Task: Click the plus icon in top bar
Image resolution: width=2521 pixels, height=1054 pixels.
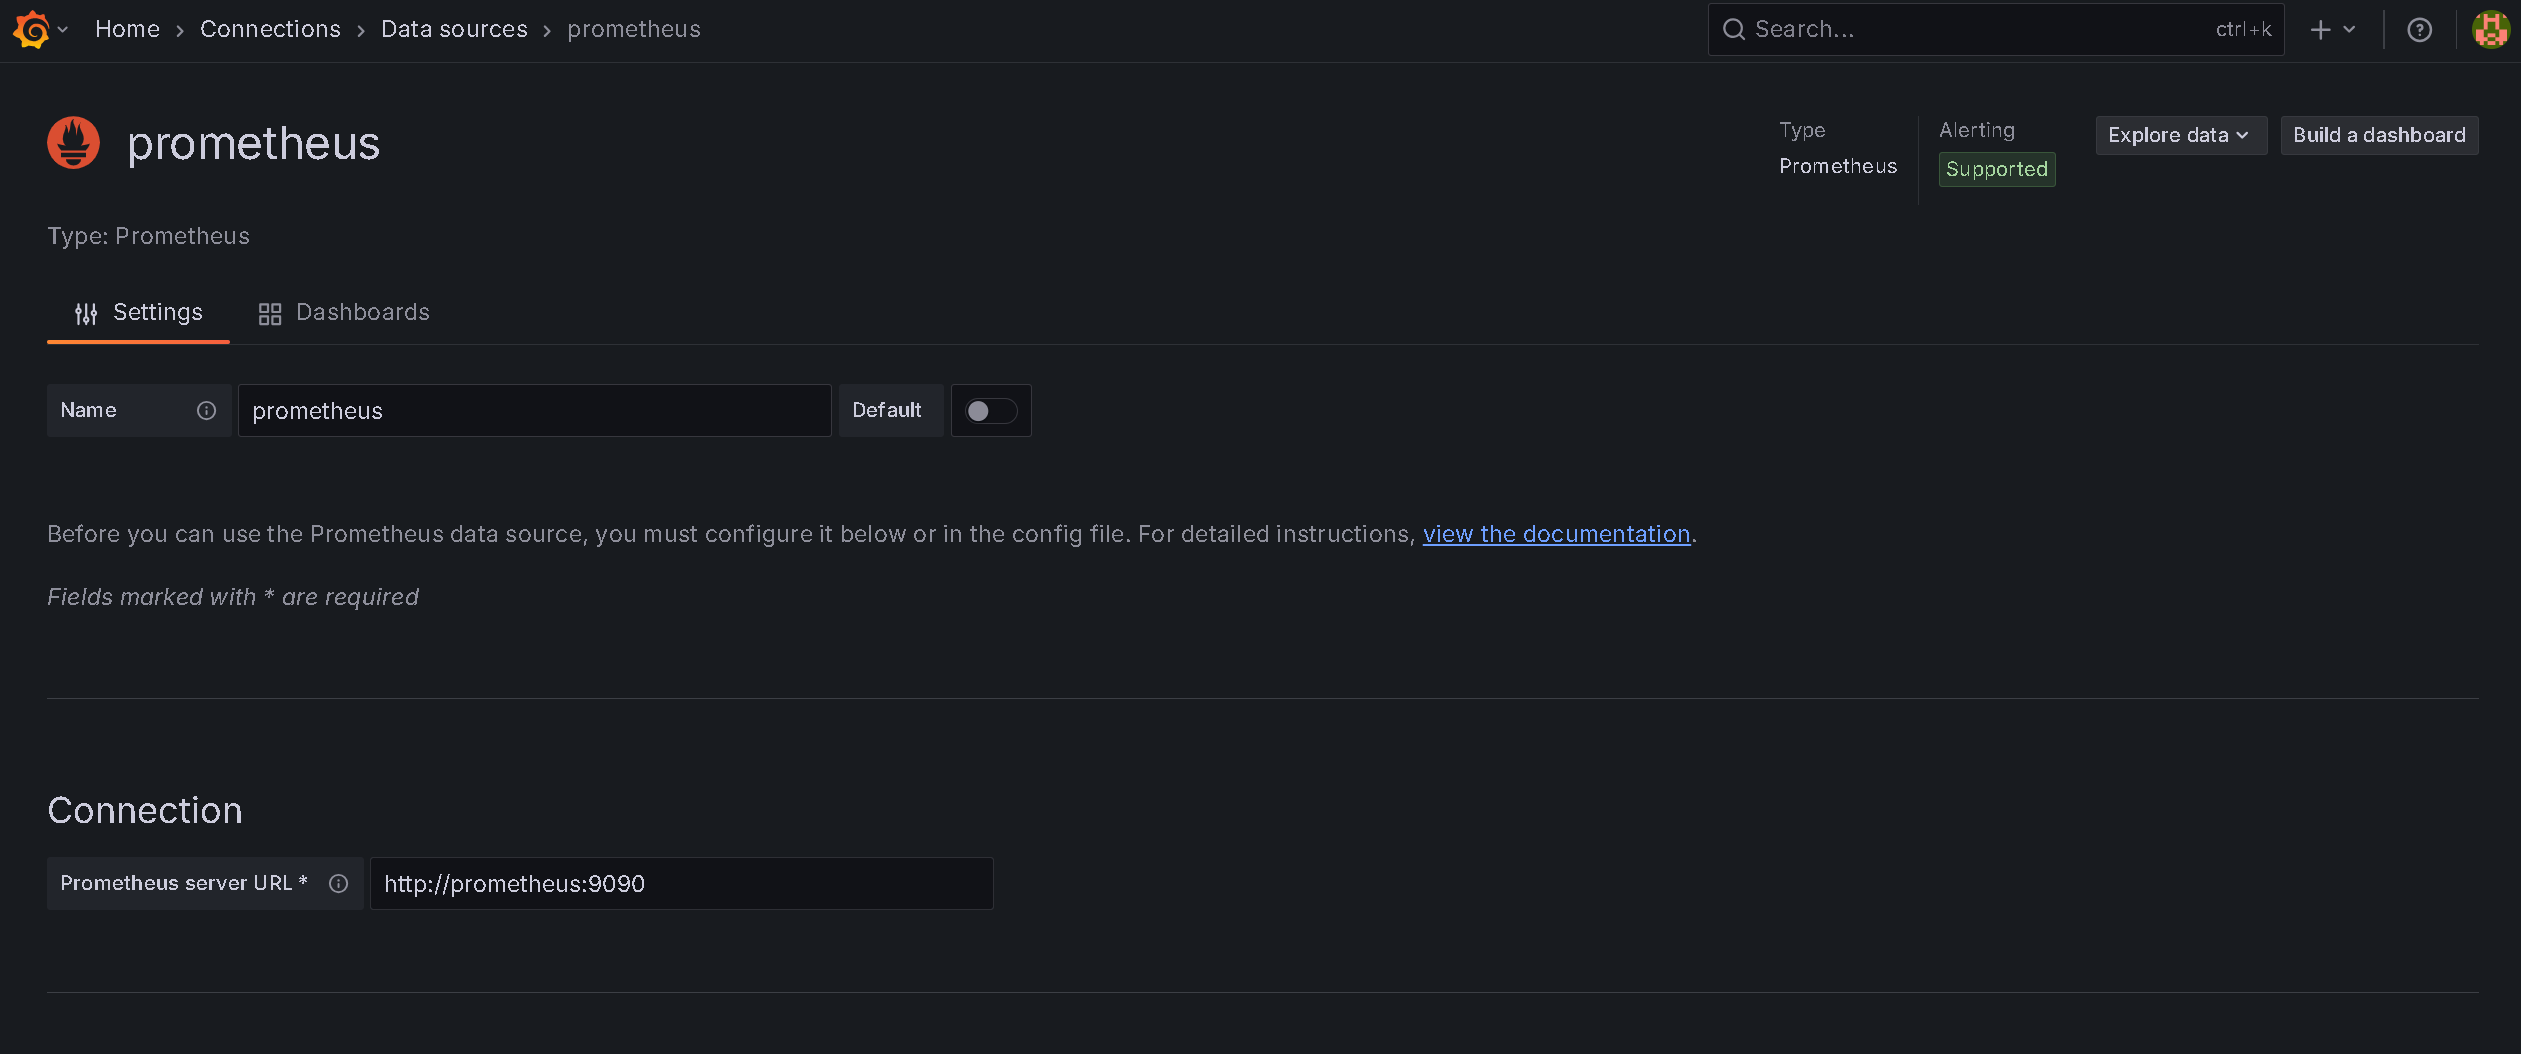Action: click(2320, 30)
